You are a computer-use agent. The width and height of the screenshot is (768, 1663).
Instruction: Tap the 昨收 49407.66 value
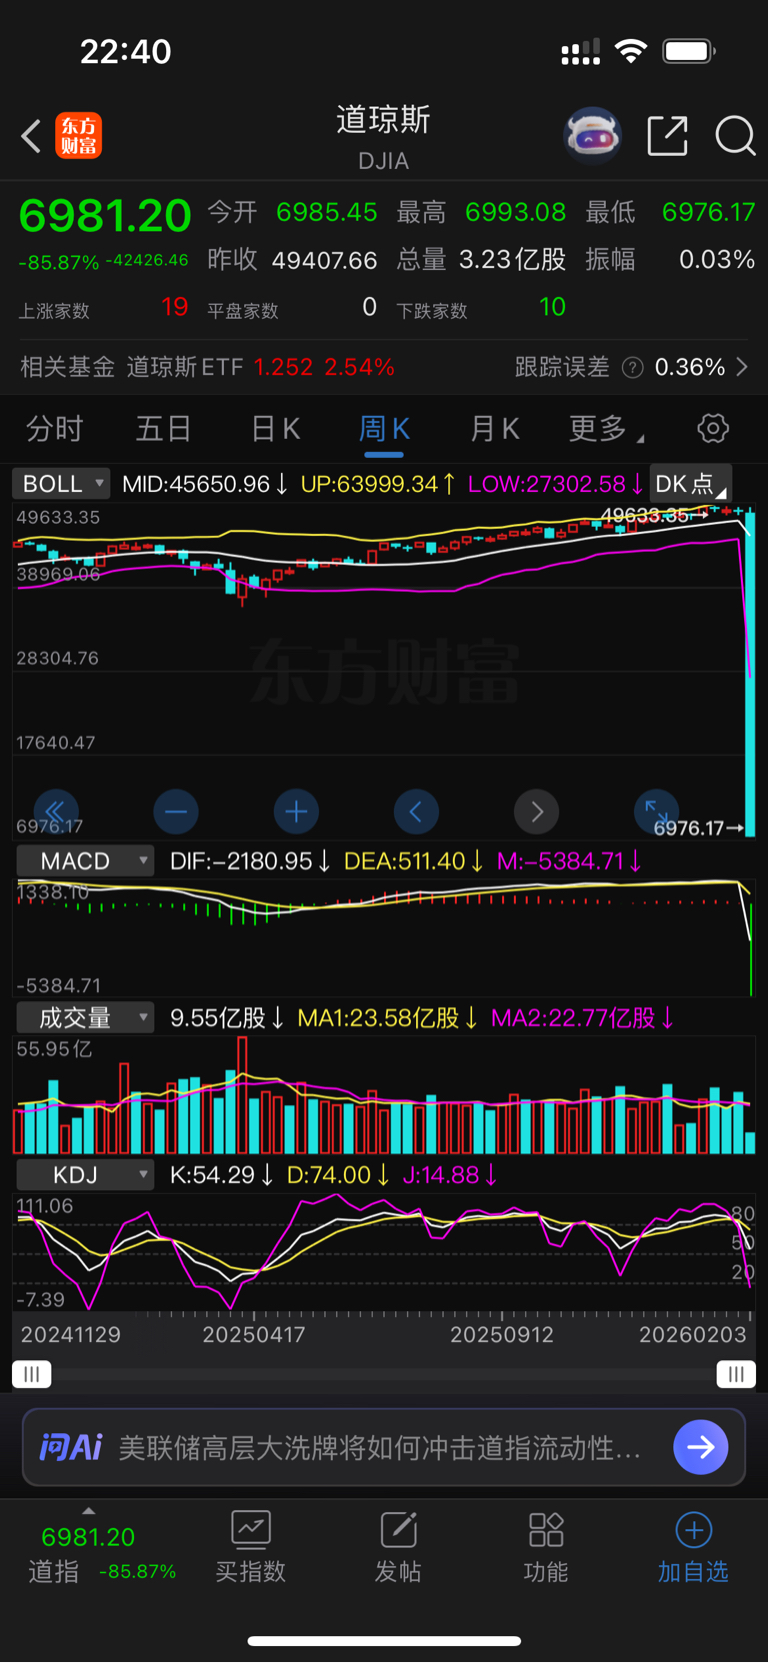(325, 260)
